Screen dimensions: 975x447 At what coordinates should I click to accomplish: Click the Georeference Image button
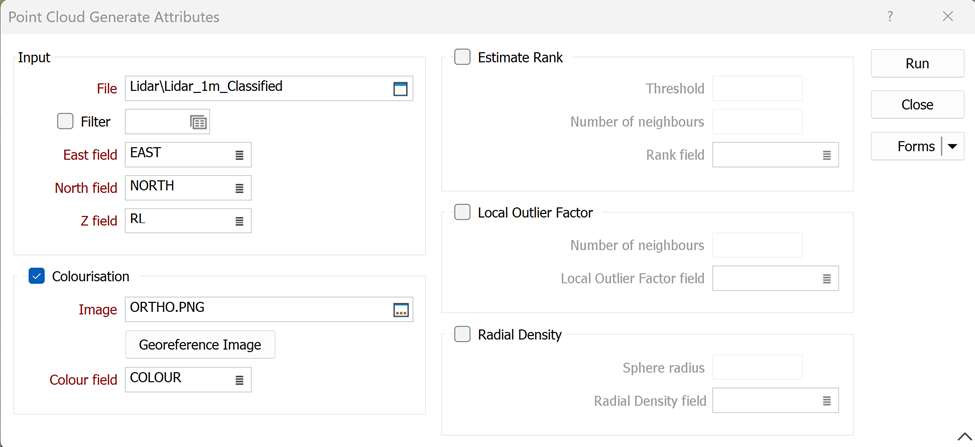point(200,345)
